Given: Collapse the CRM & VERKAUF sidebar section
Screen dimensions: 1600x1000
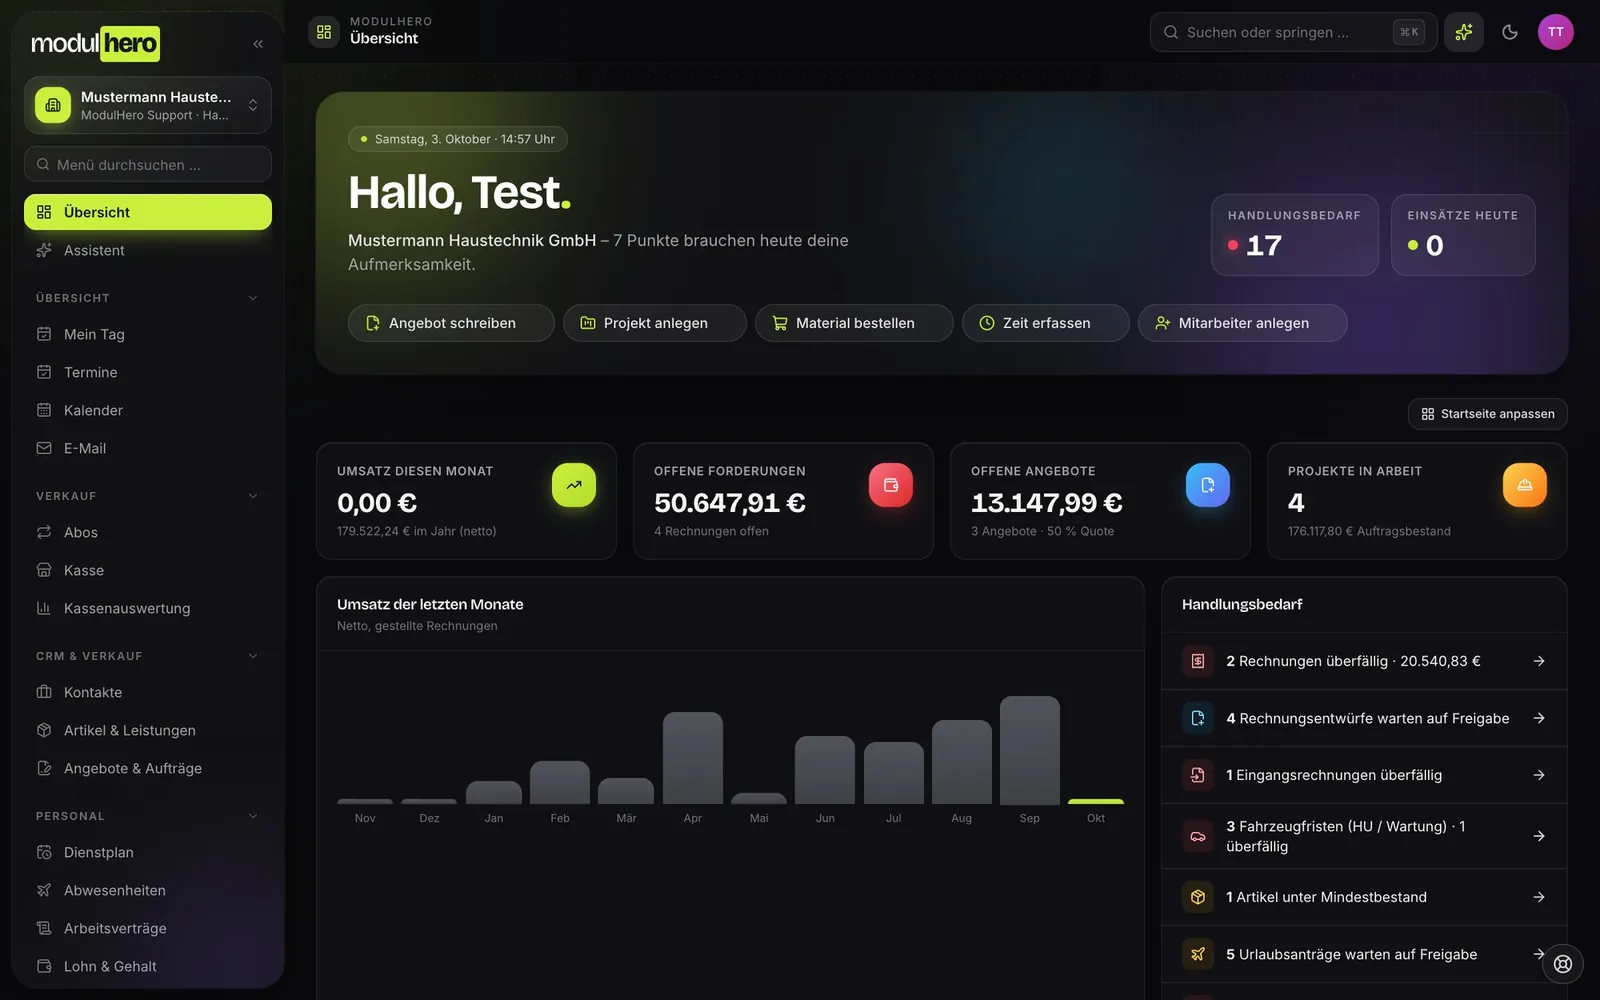Looking at the screenshot, I should pyautogui.click(x=253, y=656).
